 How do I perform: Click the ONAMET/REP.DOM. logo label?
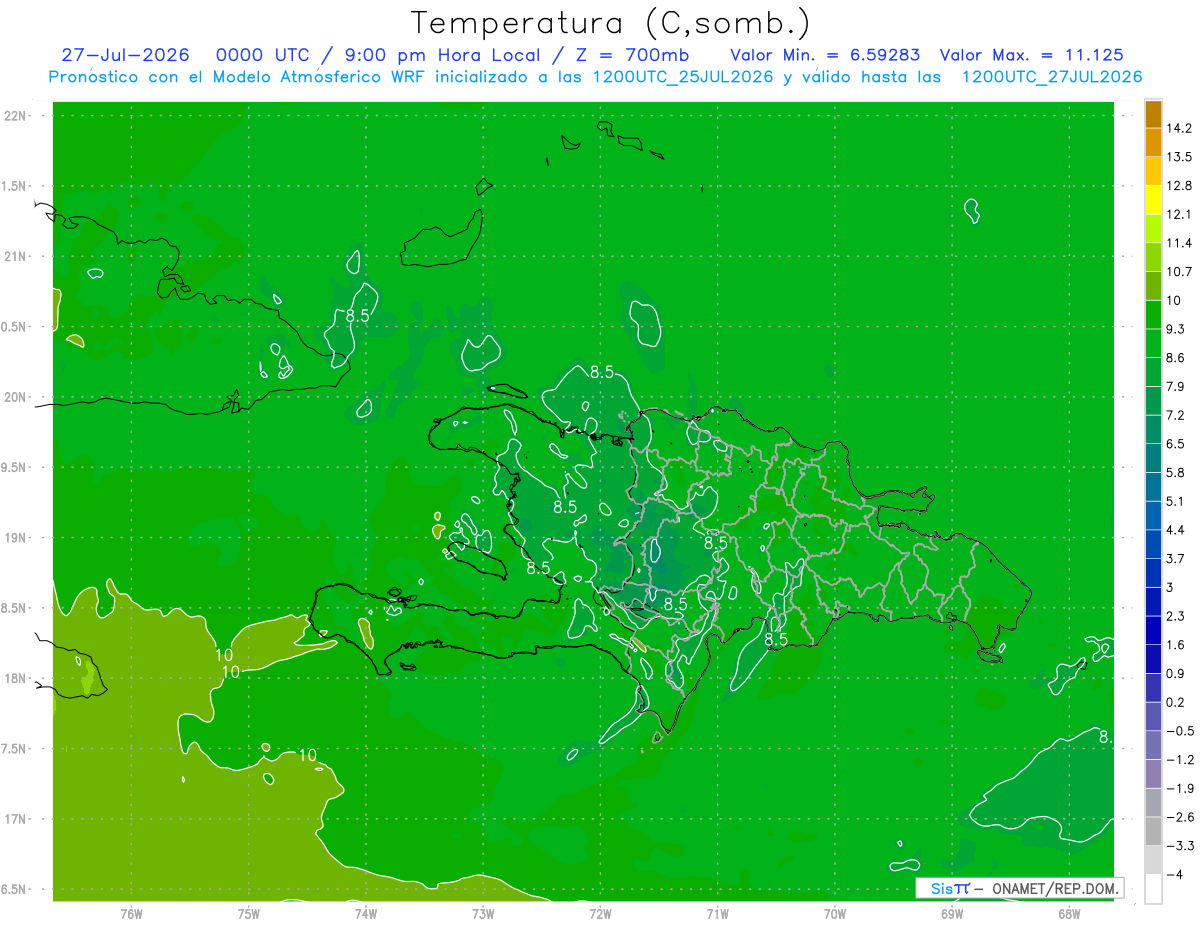1020,888
